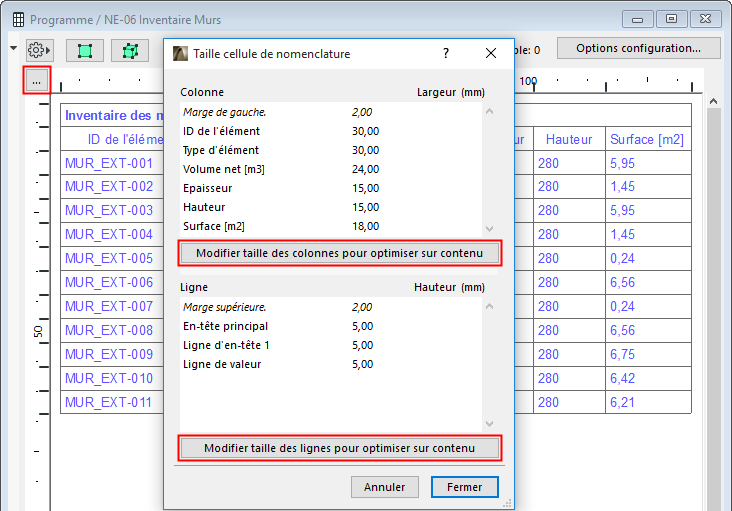The image size is (732, 511).
Task: Close the Taille cellule de nomenclature dialog
Action: click(491, 53)
